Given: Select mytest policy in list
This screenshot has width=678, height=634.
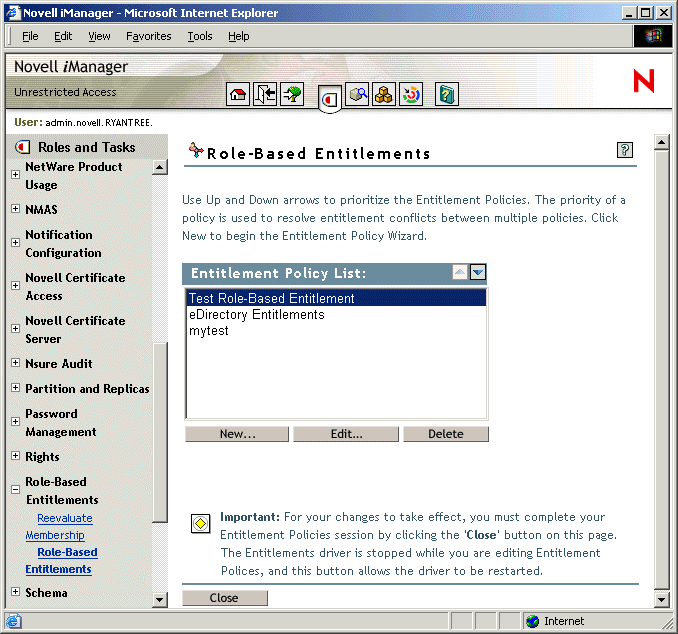Looking at the screenshot, I should 336,330.
